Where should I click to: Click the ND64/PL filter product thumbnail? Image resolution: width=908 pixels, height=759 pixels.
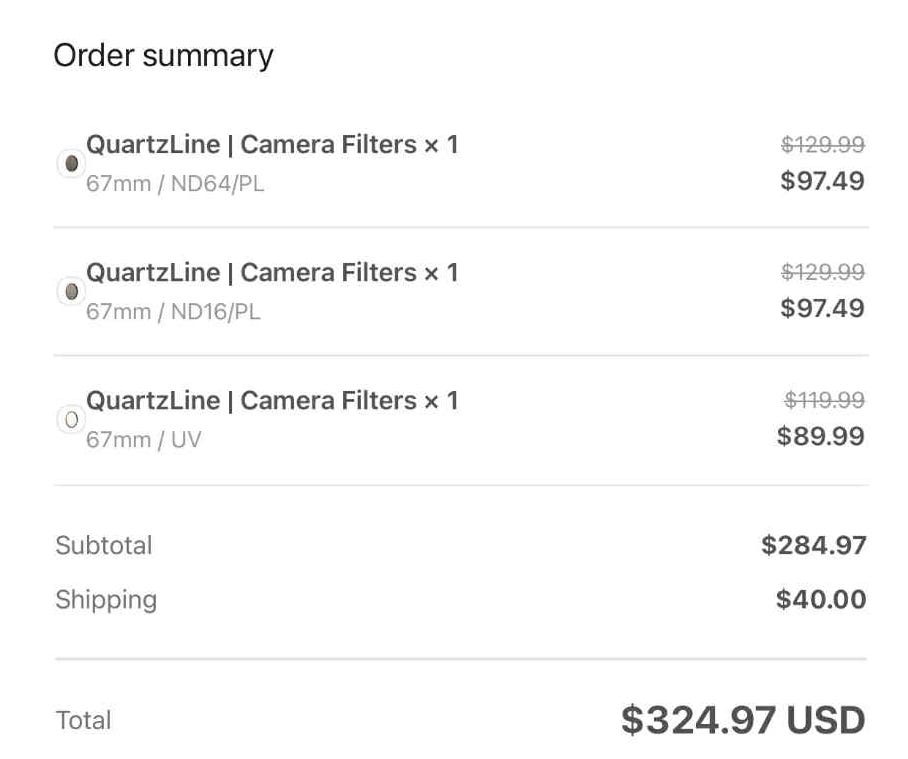tap(70, 163)
